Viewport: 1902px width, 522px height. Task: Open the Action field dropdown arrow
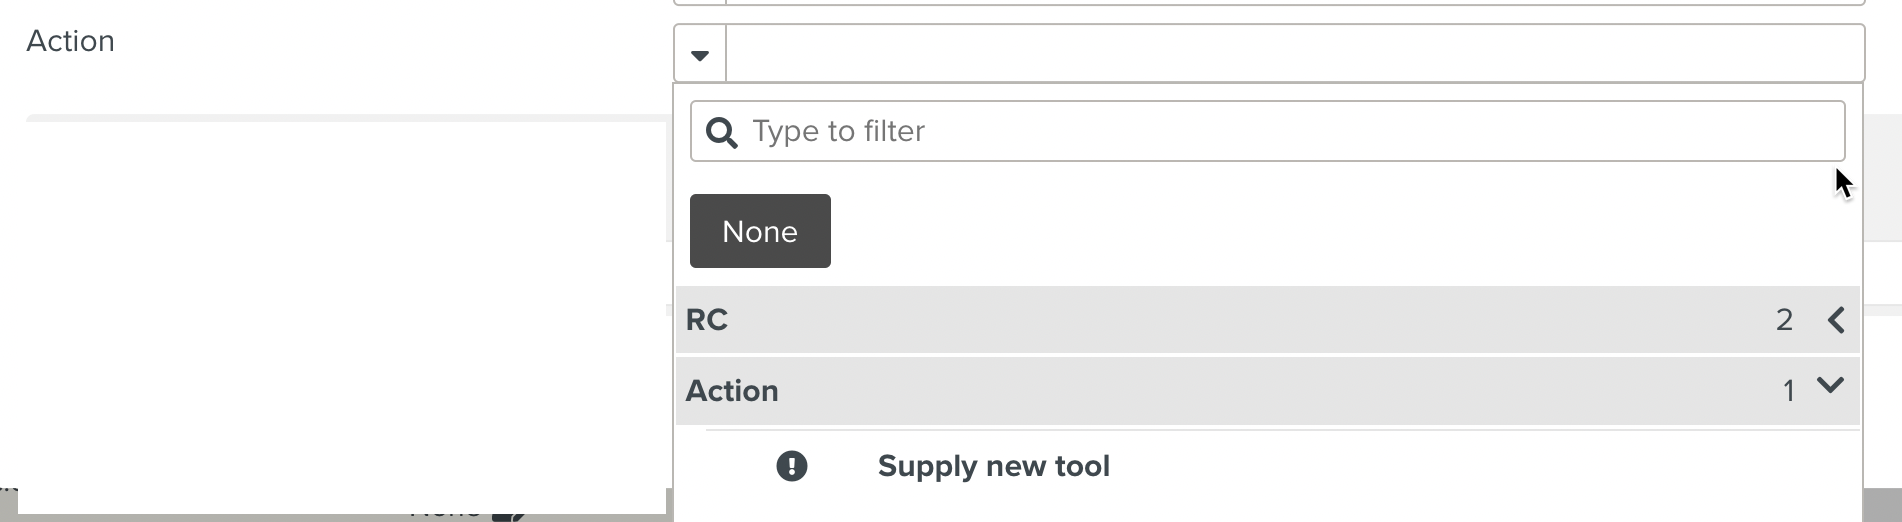700,54
